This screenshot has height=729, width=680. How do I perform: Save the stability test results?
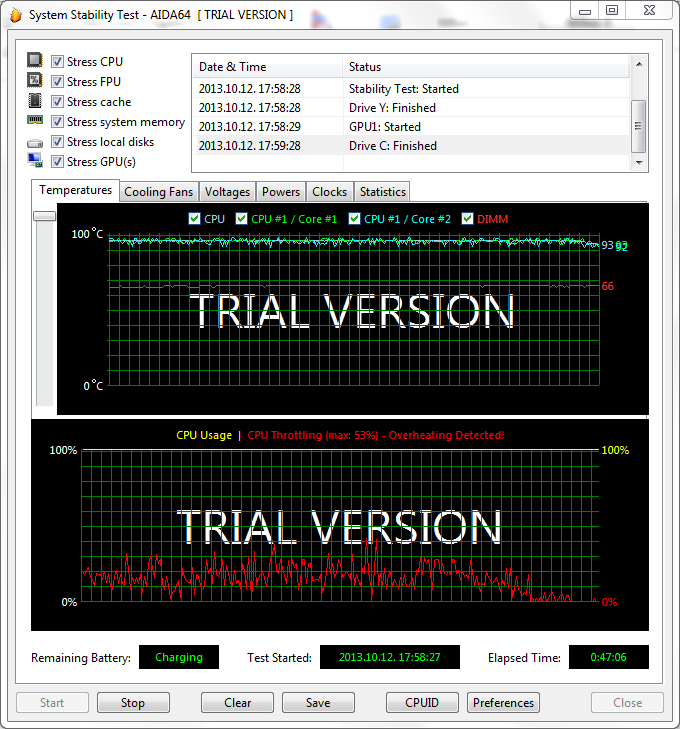(318, 702)
